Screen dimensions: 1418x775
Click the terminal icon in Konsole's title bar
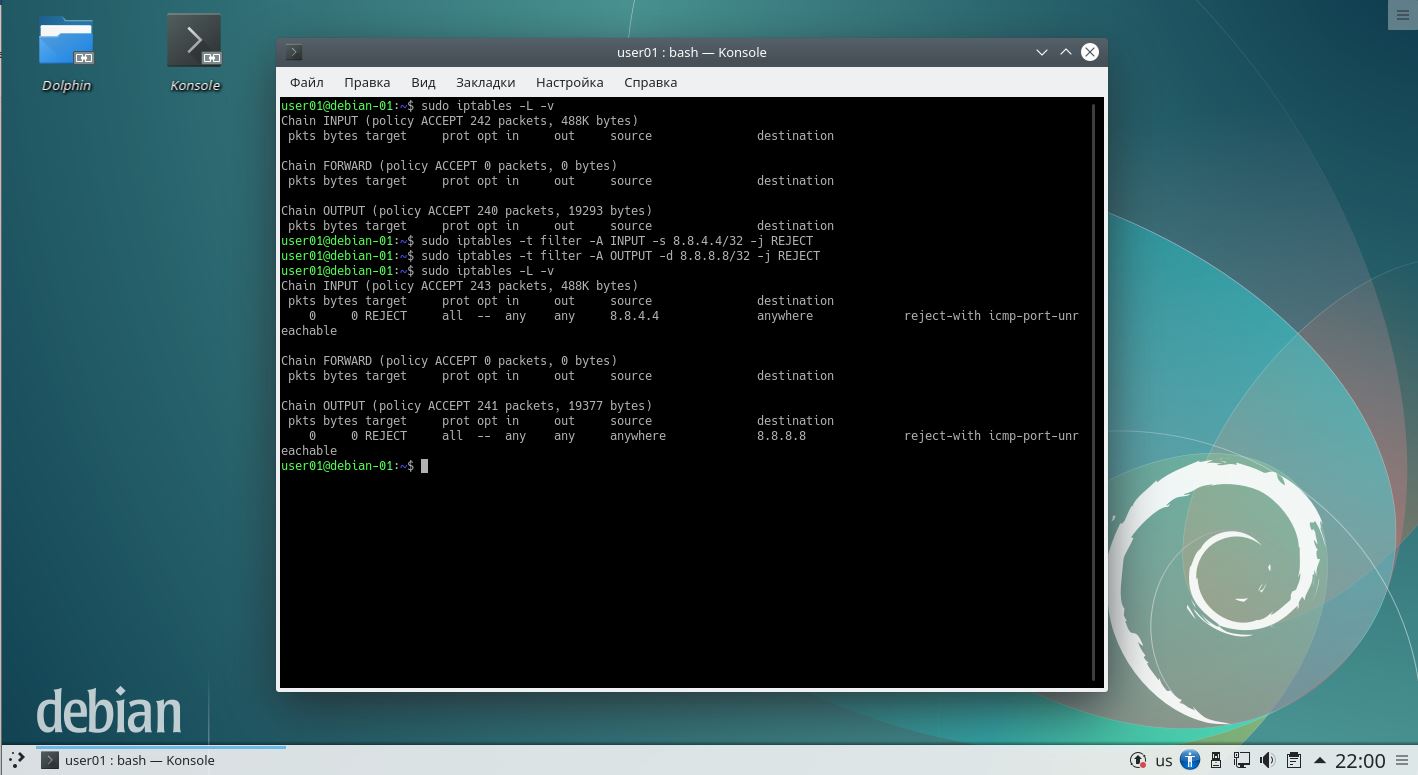[294, 52]
